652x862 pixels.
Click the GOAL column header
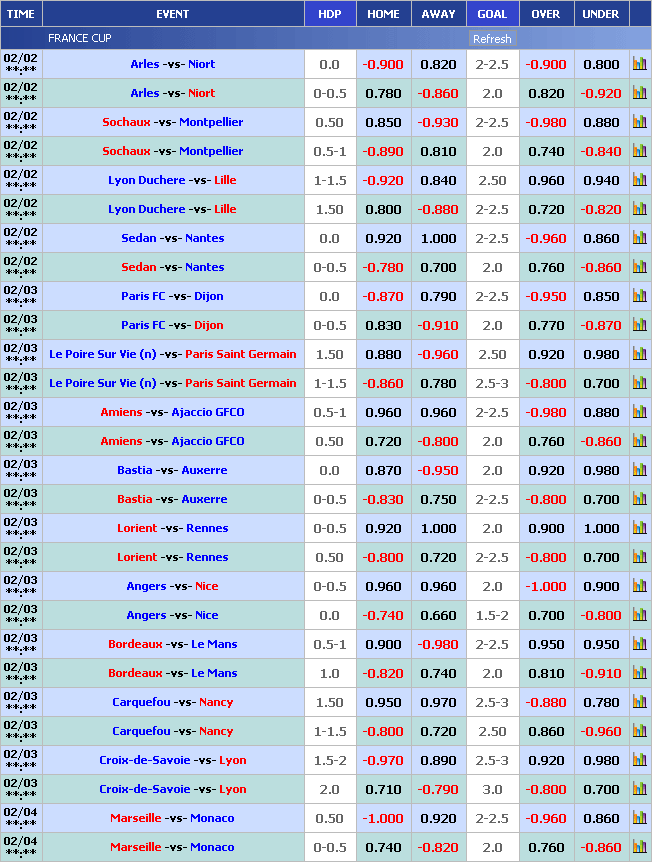point(491,14)
